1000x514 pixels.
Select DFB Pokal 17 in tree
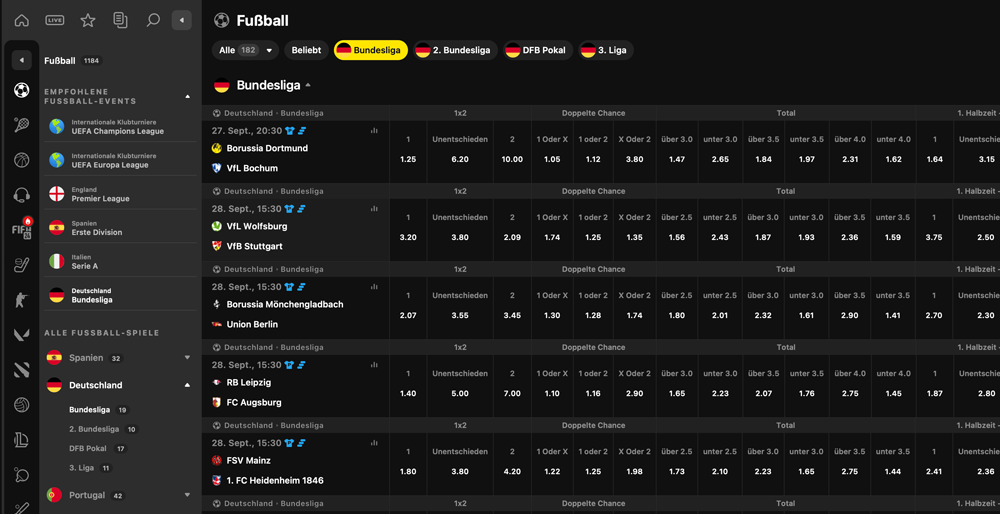[98, 449]
